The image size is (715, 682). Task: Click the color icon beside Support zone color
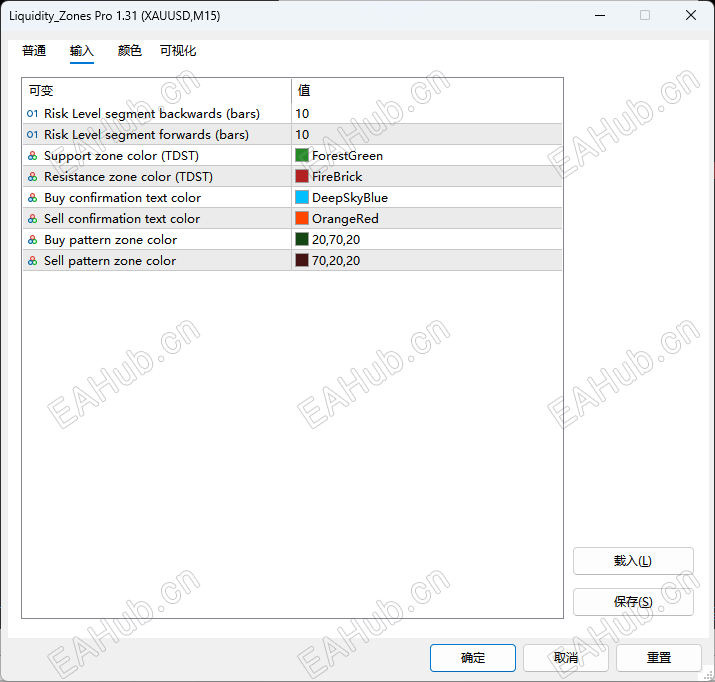32,156
